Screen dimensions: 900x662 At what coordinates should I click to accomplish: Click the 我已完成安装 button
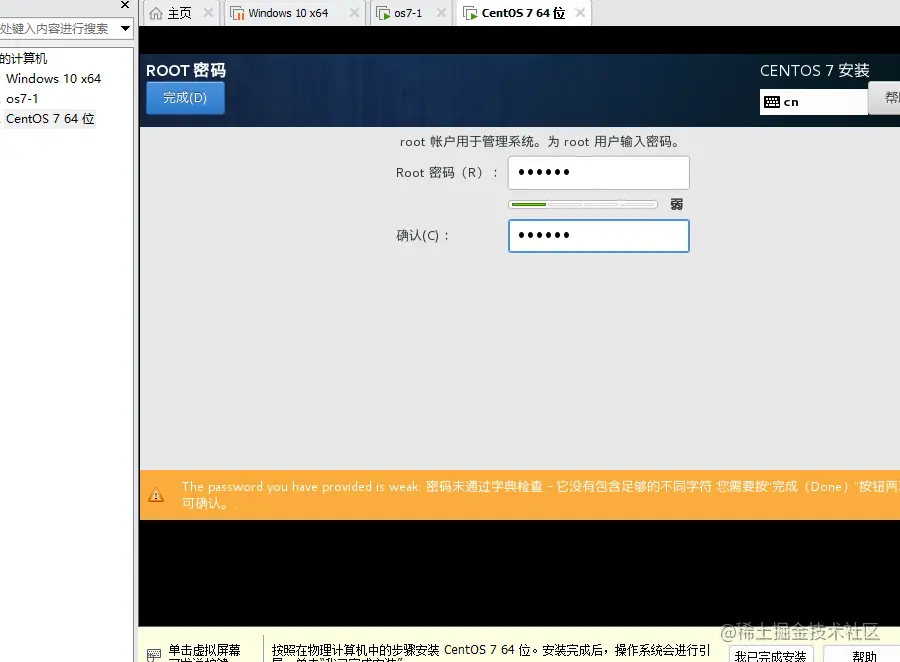click(771, 655)
